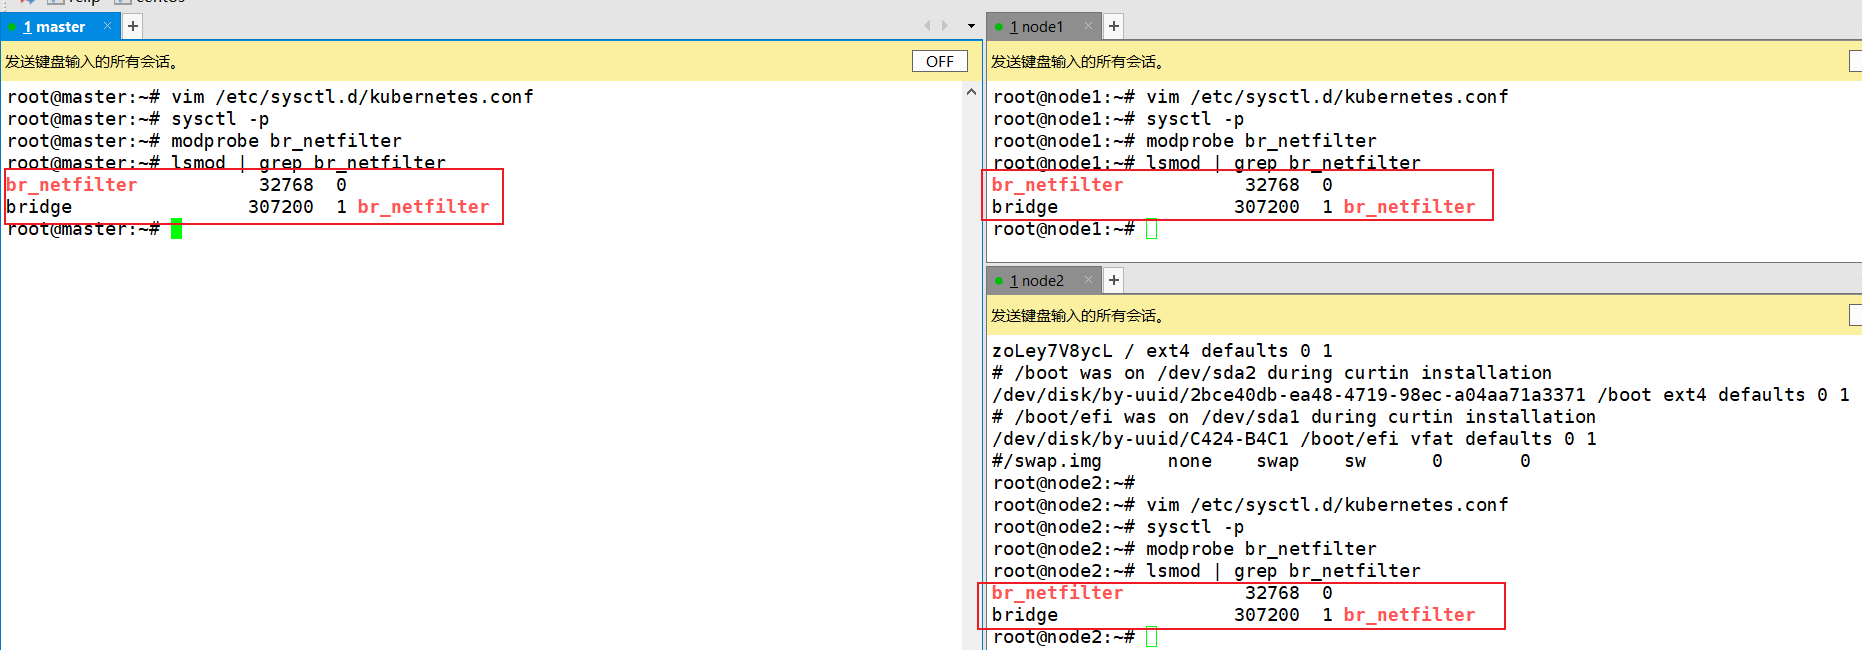This screenshot has height=650, width=1862.
Task: Click the "/boot was on /dev/sda2" comment
Action: [1272, 373]
